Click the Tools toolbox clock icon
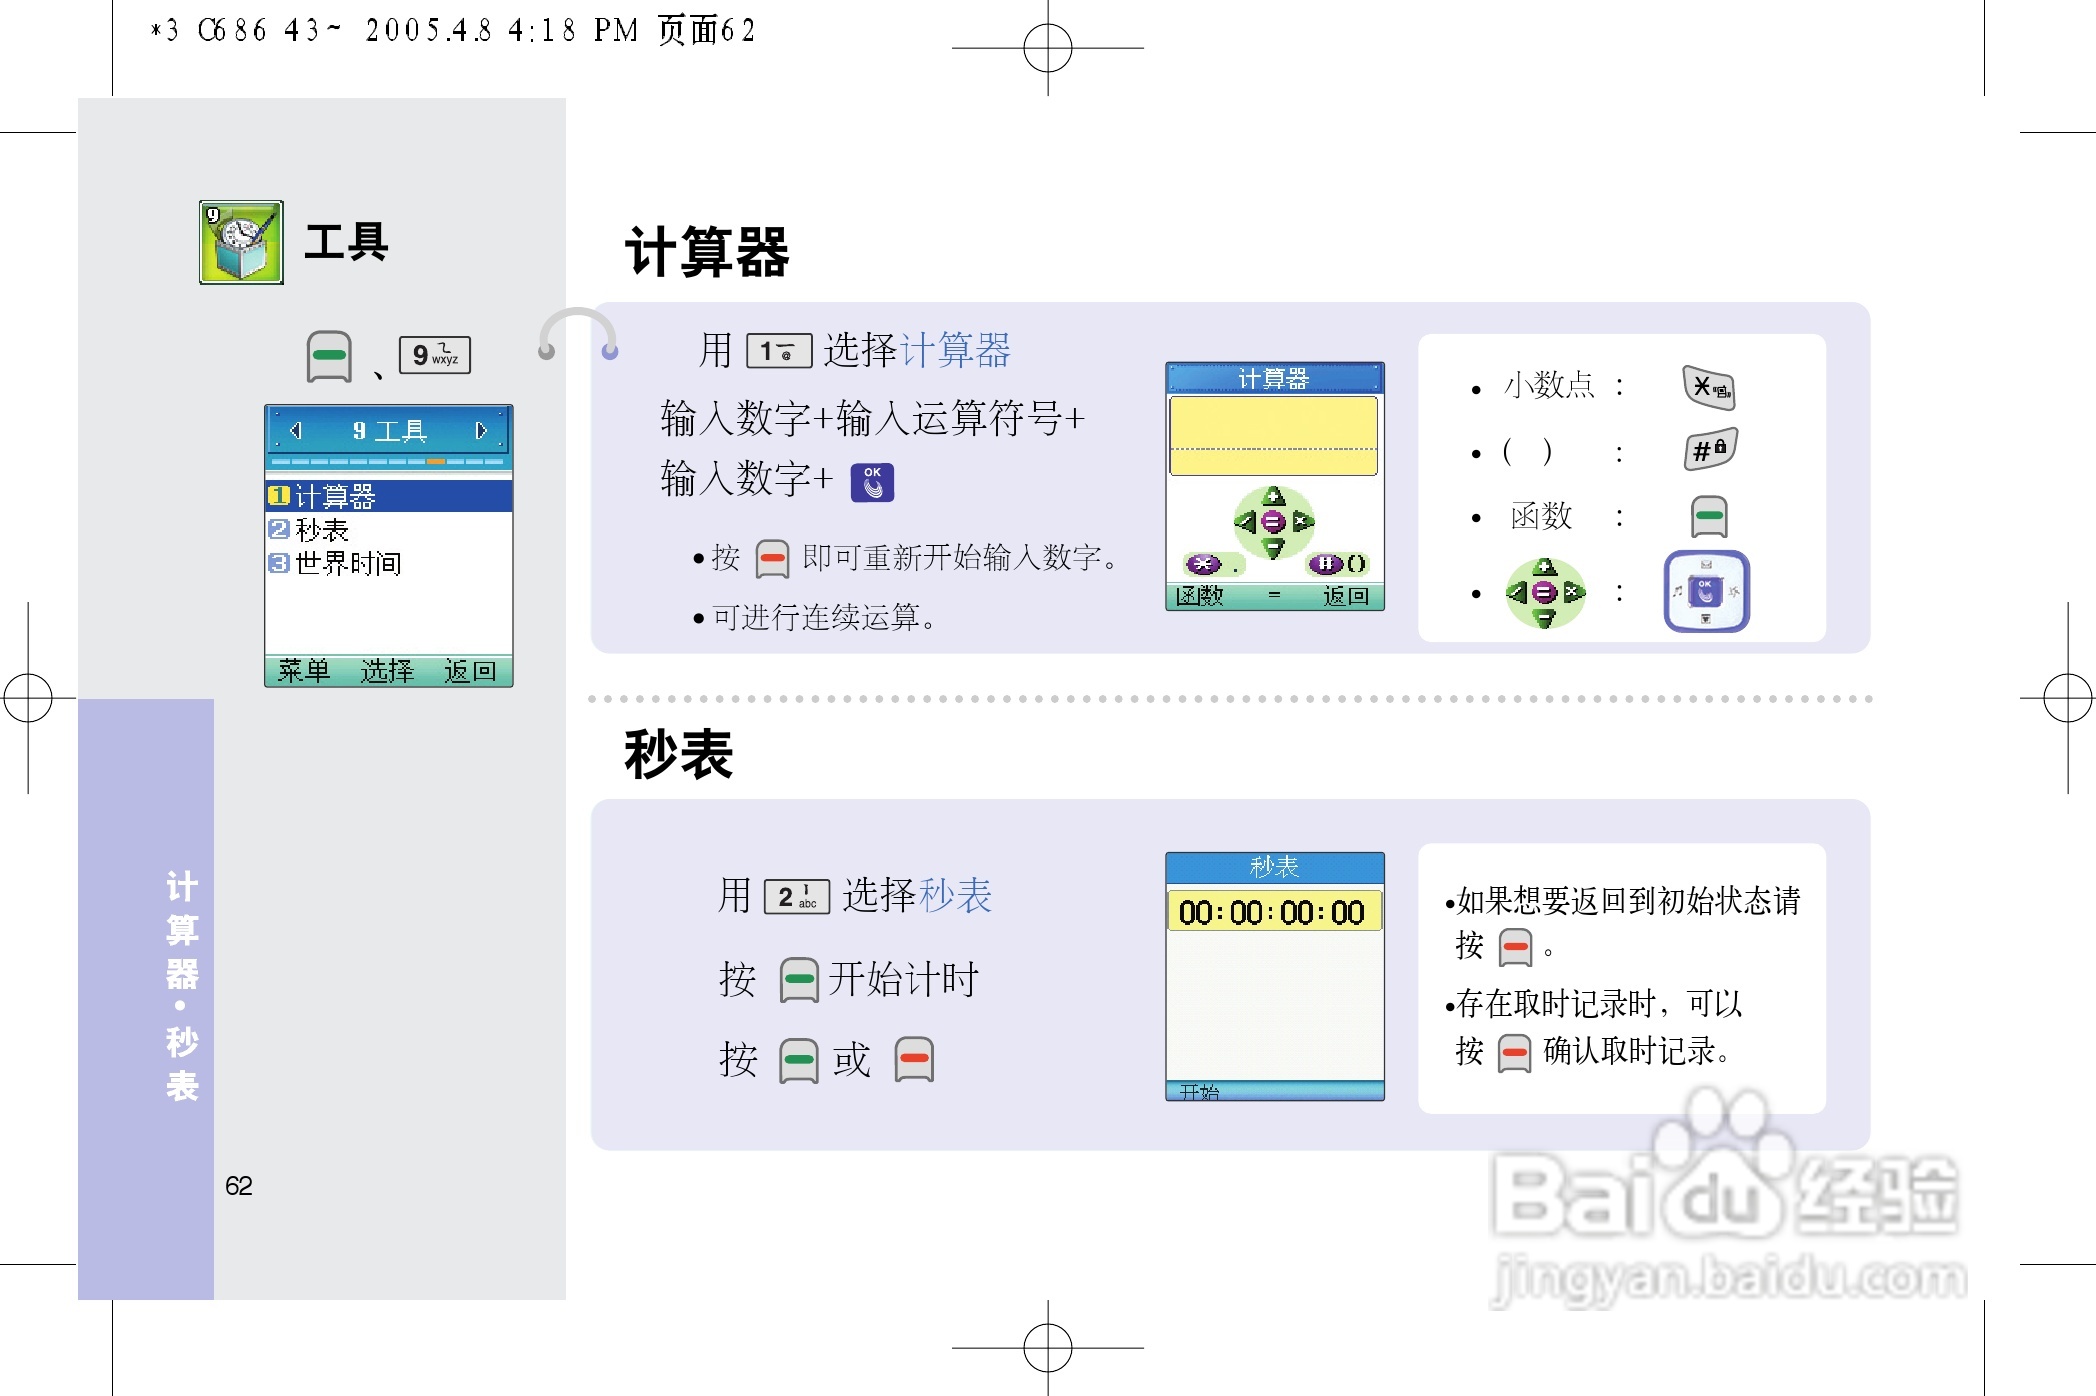The height and width of the screenshot is (1396, 2096). point(241,243)
